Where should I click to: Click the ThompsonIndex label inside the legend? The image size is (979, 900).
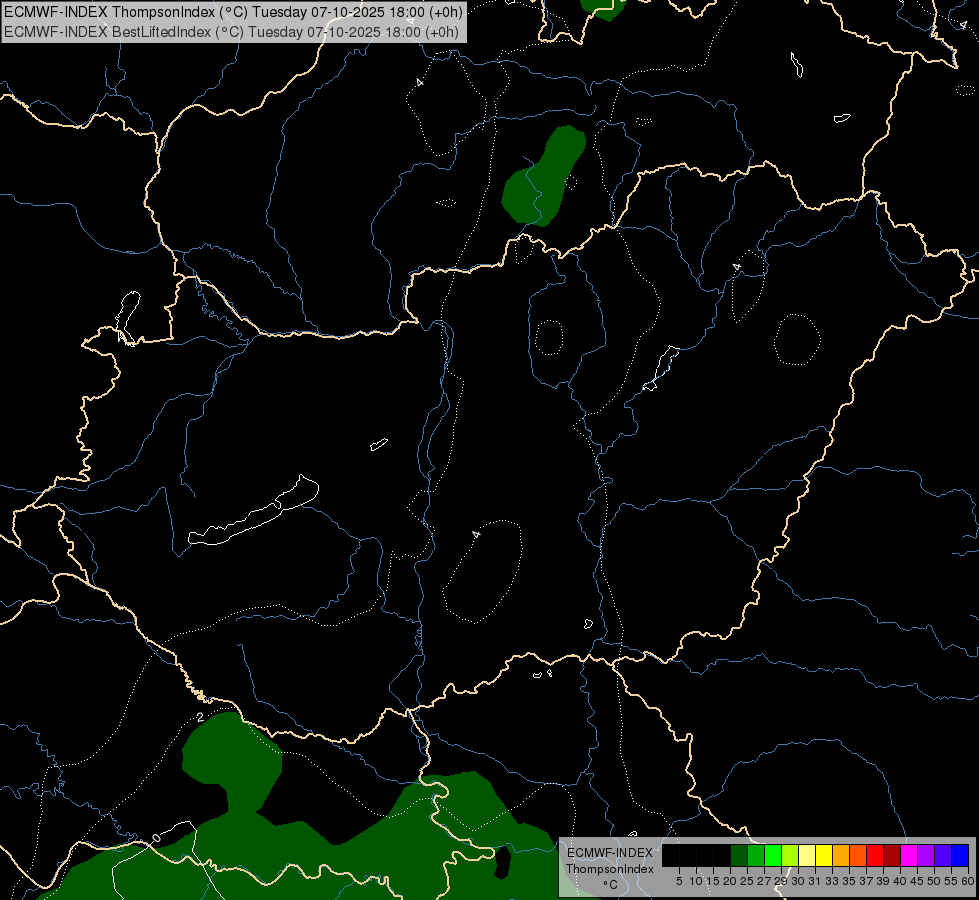[610, 869]
